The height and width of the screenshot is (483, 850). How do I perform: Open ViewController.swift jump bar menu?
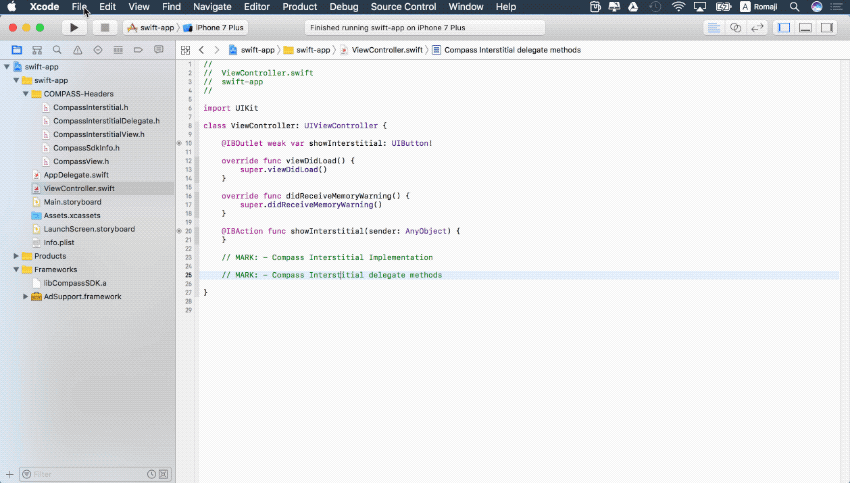[x=382, y=50]
